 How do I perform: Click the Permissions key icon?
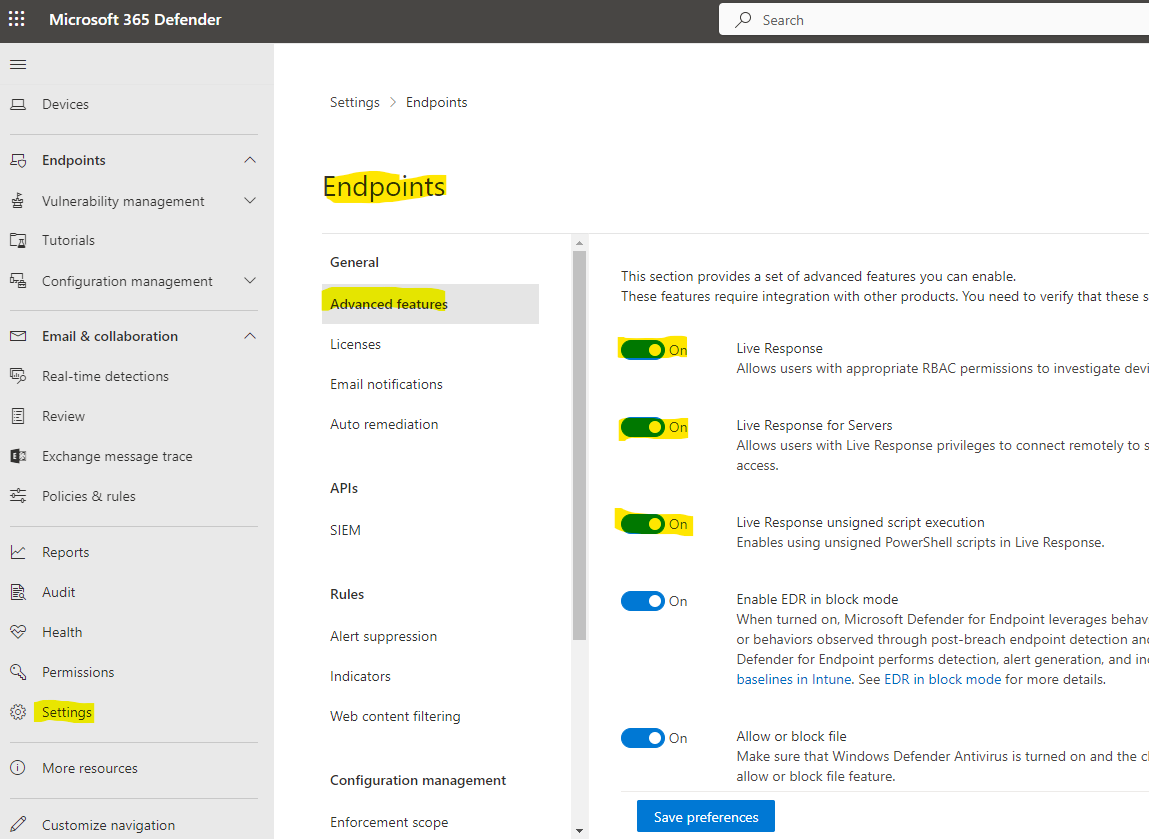pos(18,672)
